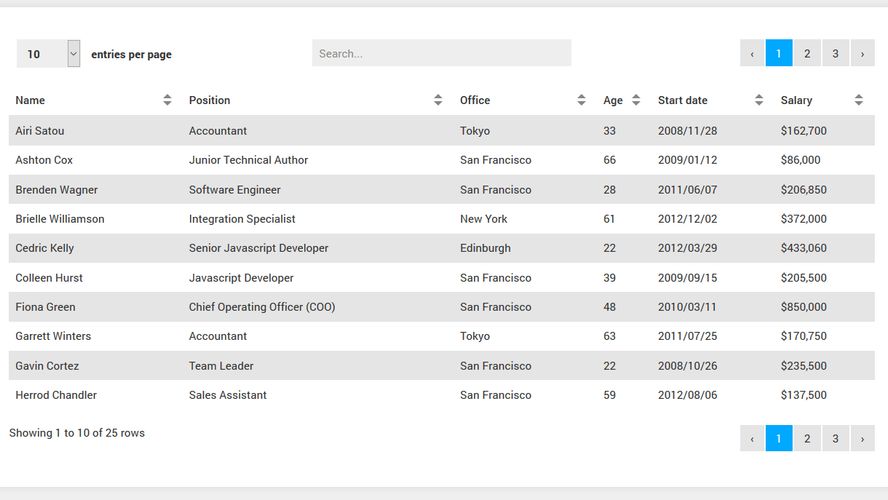Click the 2008/11/28 start date cell

click(688, 131)
